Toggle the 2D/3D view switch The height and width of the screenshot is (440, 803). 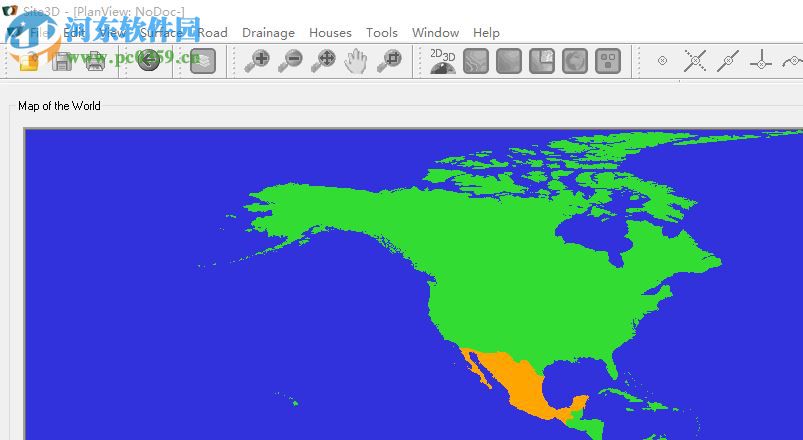pos(442,61)
